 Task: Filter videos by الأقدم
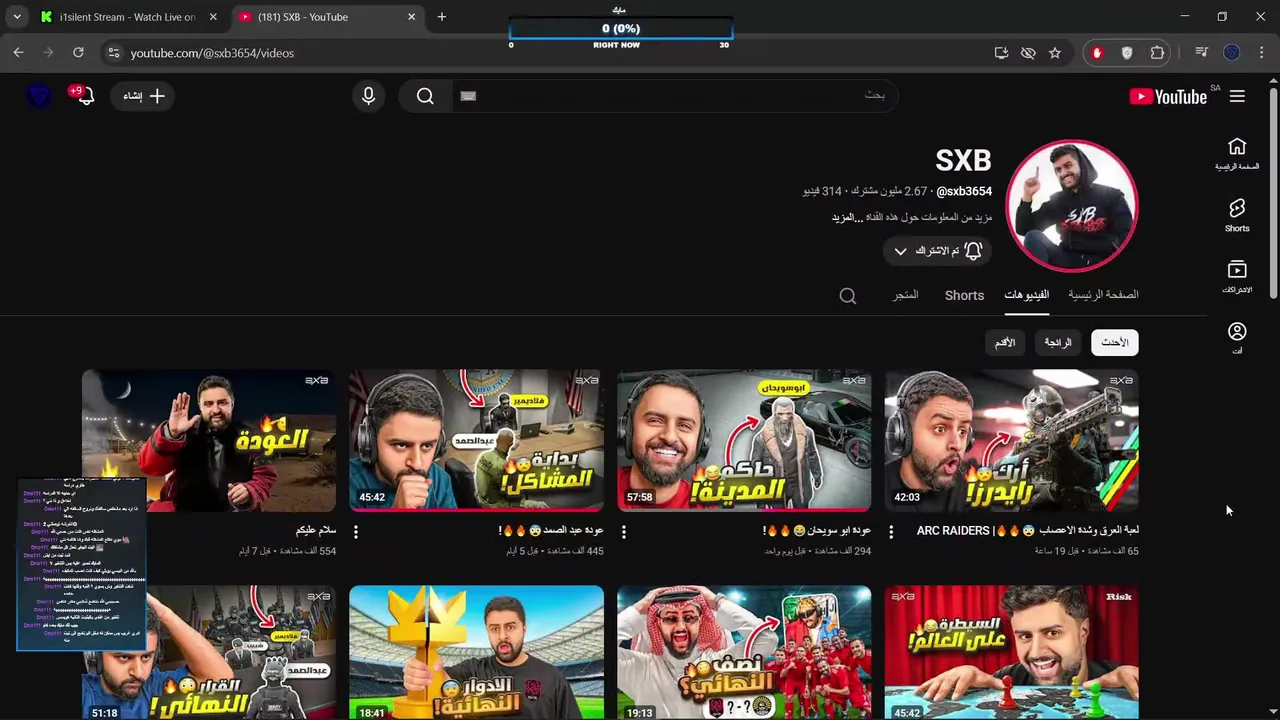tap(1005, 343)
